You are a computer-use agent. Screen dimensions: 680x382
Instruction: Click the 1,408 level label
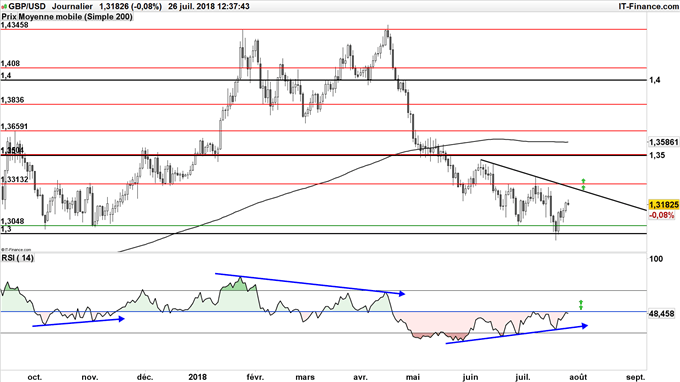pyautogui.click(x=10, y=63)
